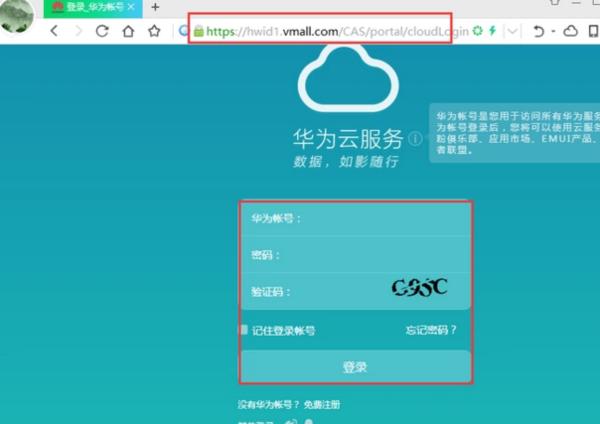Refresh the captcha image
The width and height of the screenshot is (600, 424).
[419, 288]
